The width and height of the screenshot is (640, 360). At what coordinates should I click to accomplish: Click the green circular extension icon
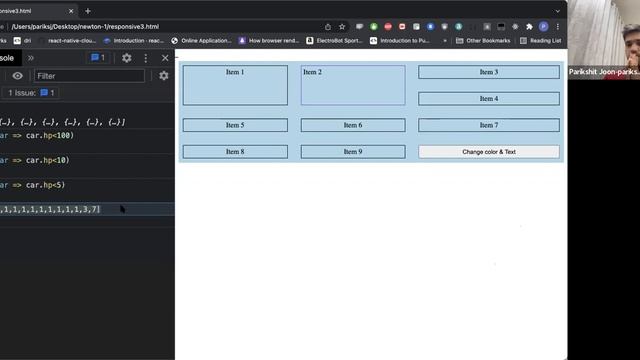tap(373, 27)
